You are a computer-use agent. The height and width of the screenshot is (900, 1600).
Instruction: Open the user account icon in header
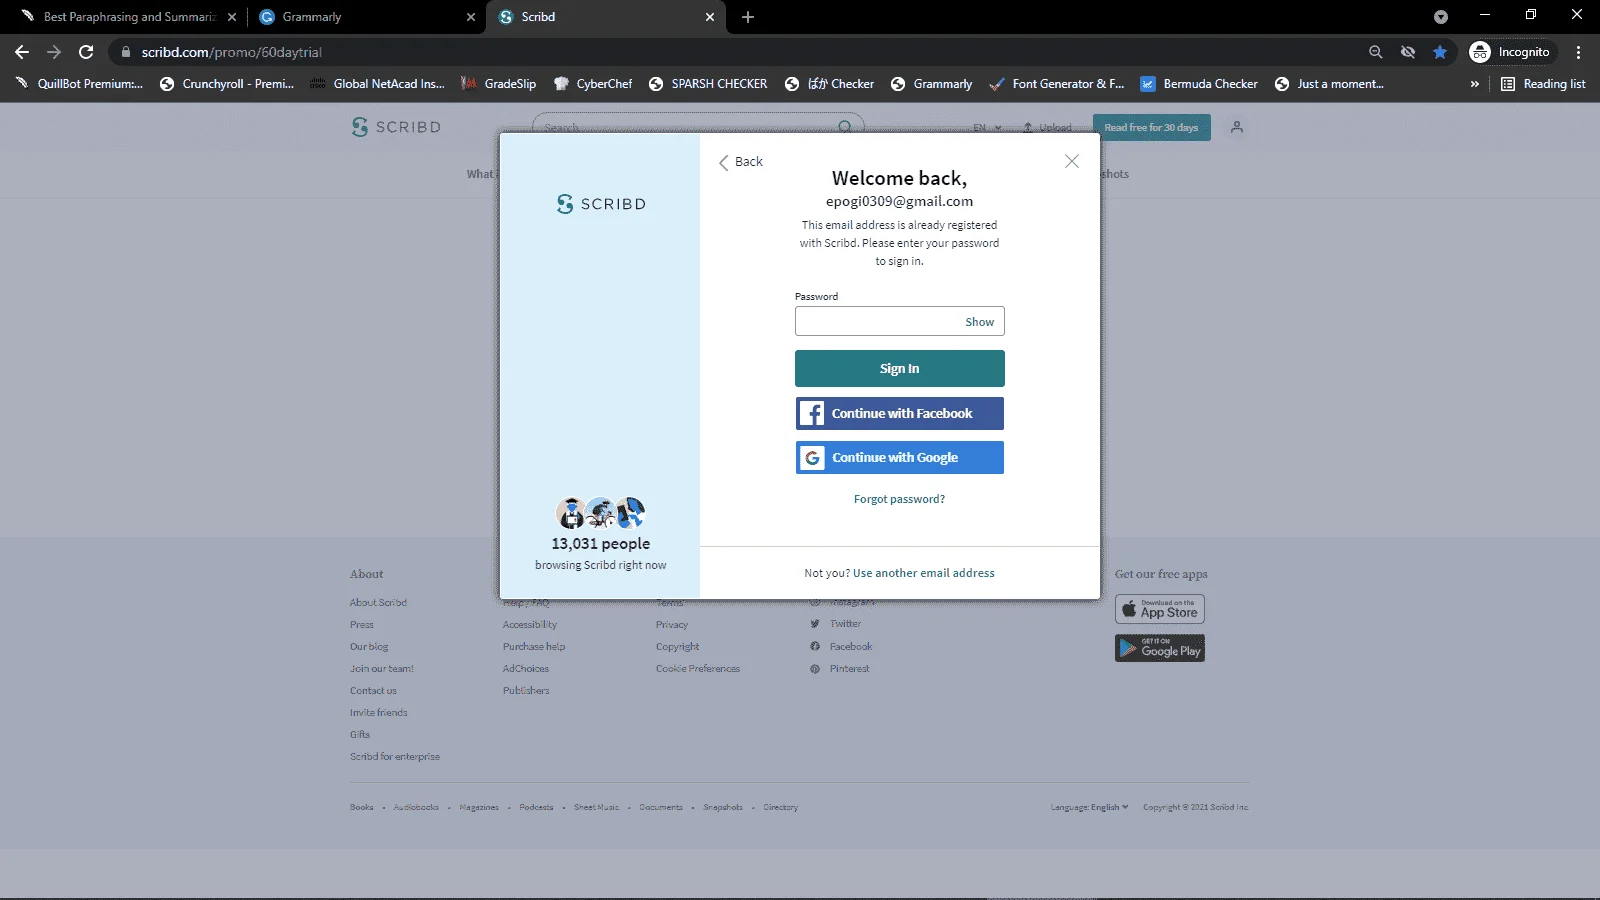(x=1237, y=127)
